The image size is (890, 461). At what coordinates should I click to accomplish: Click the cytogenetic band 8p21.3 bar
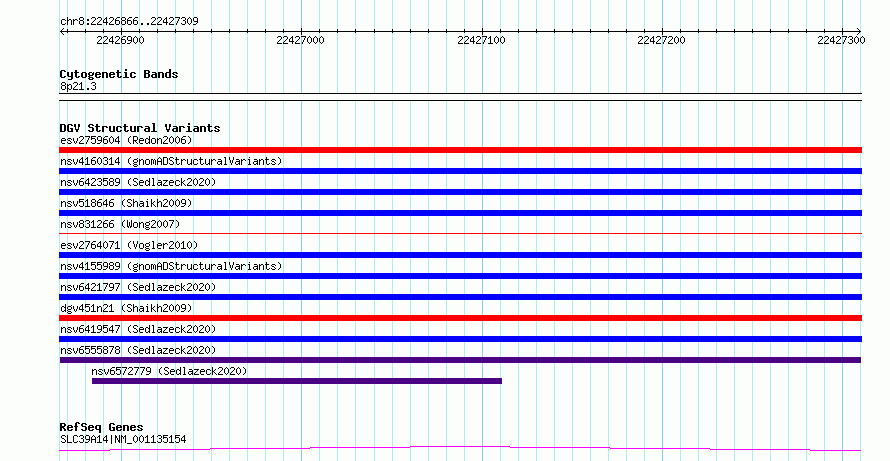pyautogui.click(x=460, y=97)
